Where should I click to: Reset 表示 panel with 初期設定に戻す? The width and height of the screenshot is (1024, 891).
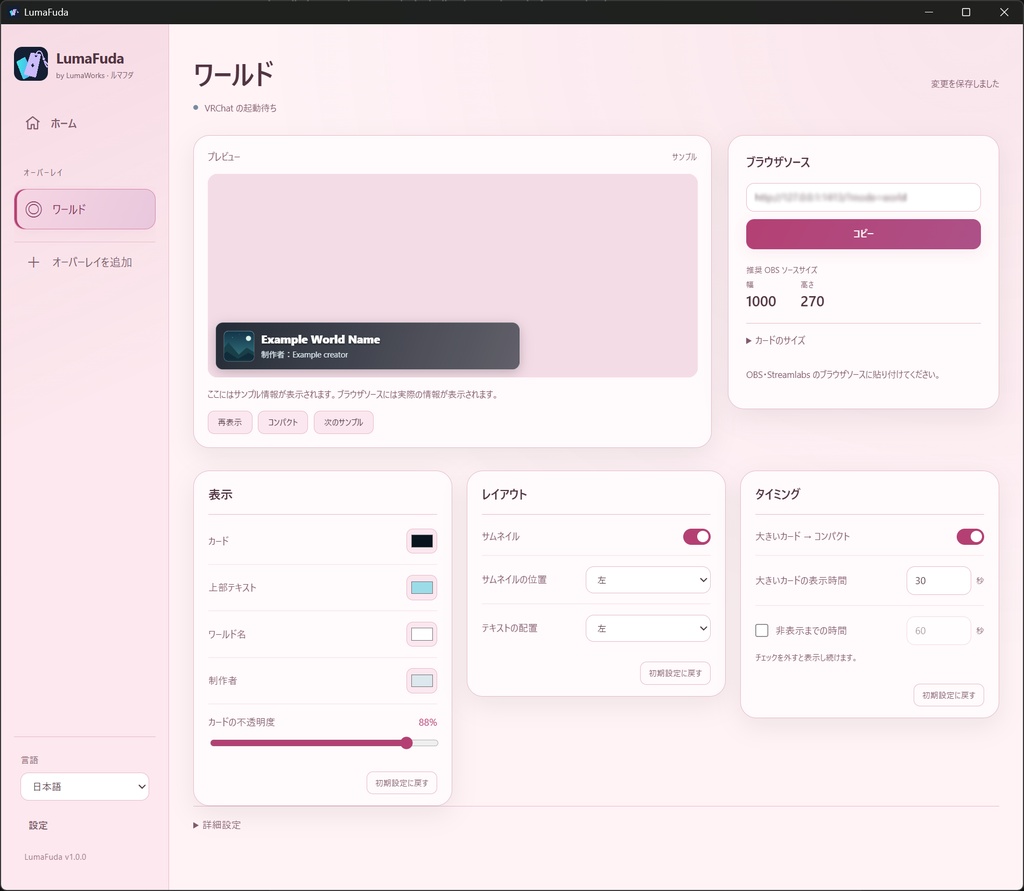click(402, 783)
